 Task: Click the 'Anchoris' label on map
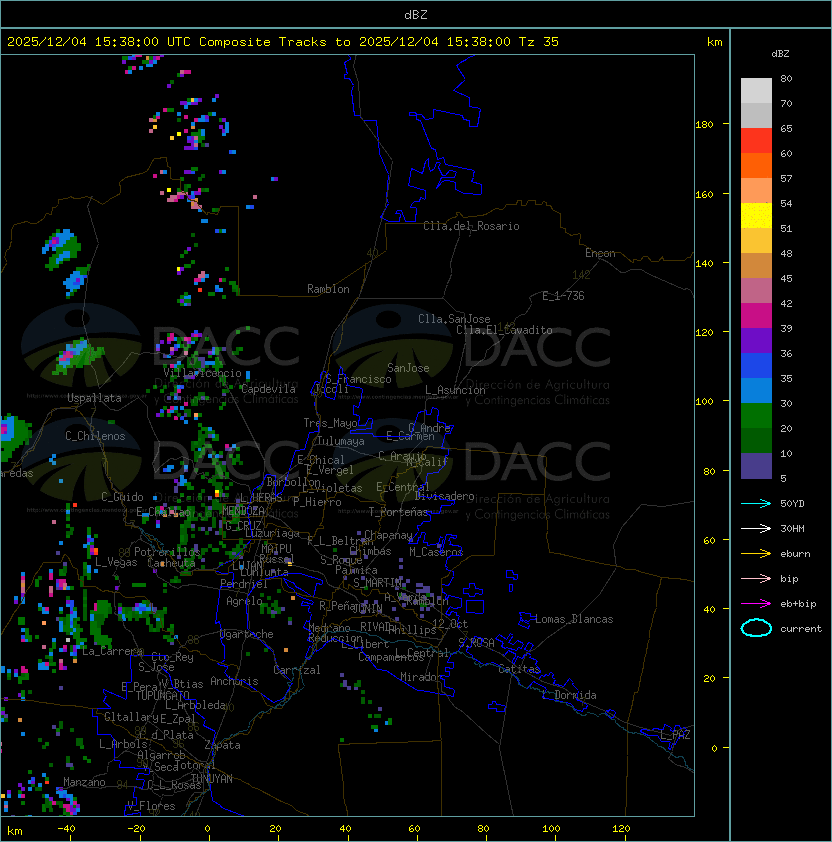pos(234,681)
